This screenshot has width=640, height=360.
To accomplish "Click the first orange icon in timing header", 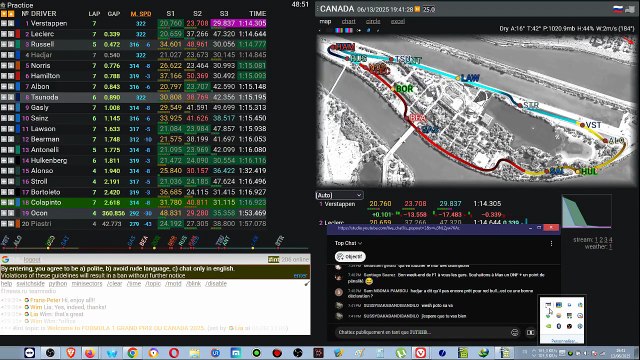I will point(4,13).
